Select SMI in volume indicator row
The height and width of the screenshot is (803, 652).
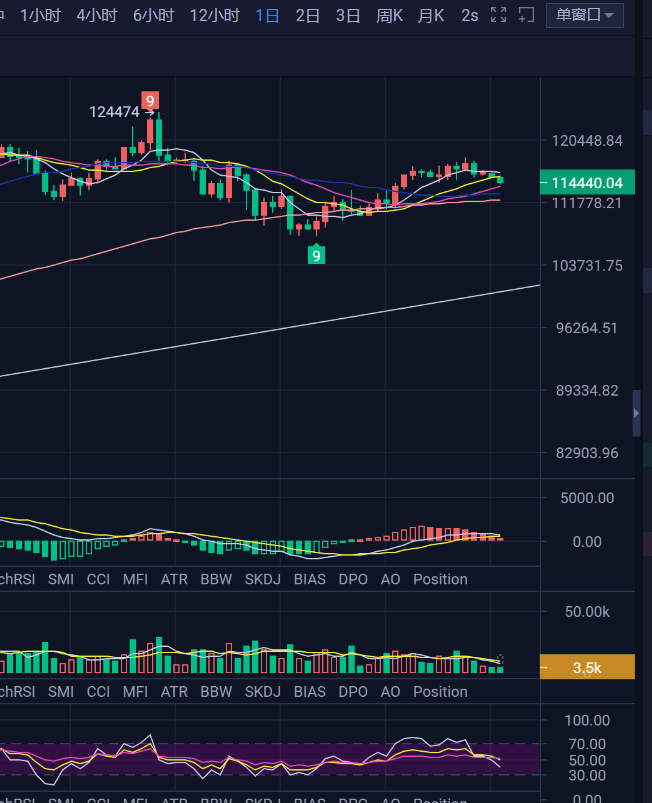pyautogui.click(x=61, y=692)
